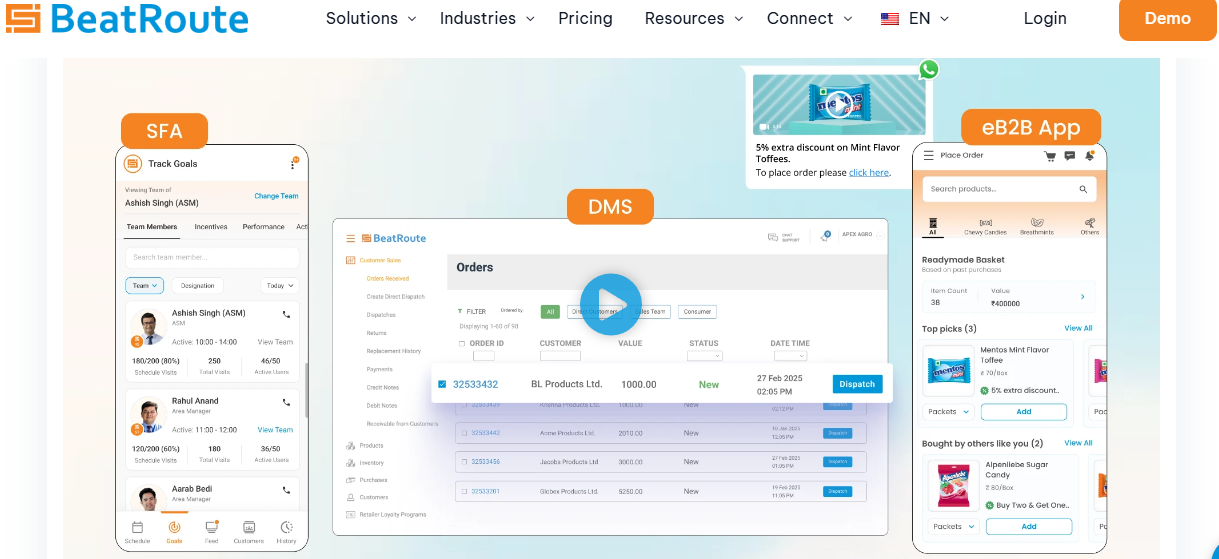Open the Packets dropdown under Alpenliebe Sugar Candy
Image resolution: width=1219 pixels, height=559 pixels.
[x=953, y=526]
